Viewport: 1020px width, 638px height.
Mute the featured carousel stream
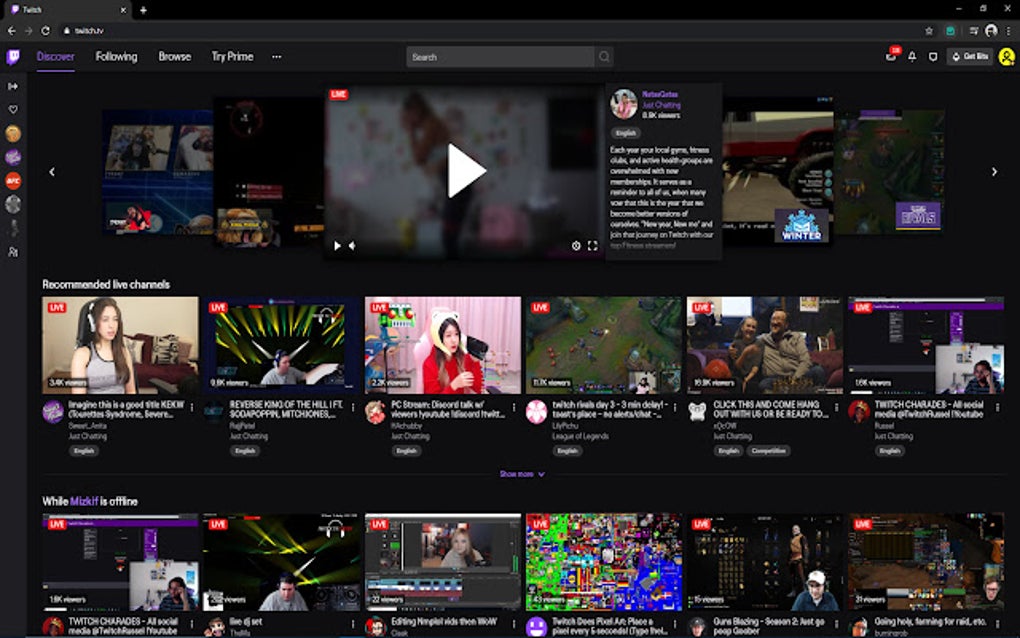pyautogui.click(x=352, y=243)
